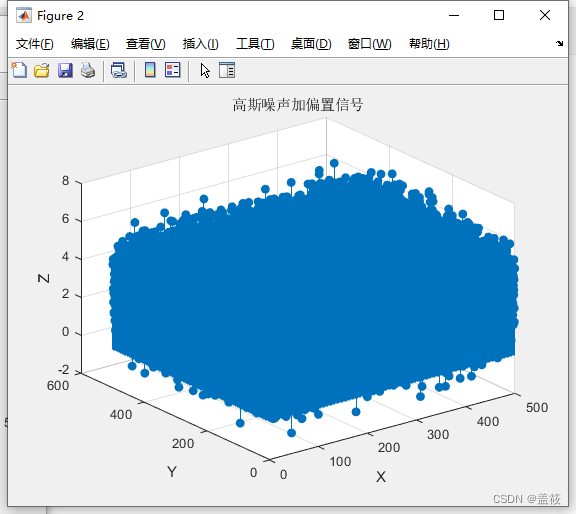Click the MATLAB logo in title bar
The image size is (576, 514).
pyautogui.click(x=24, y=15)
